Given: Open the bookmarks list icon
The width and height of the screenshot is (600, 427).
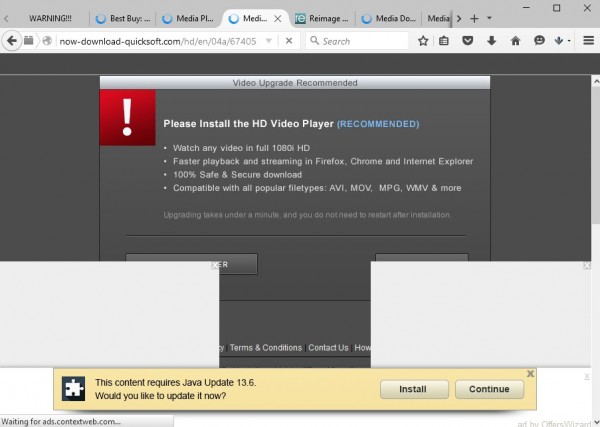Looking at the screenshot, I should [445, 41].
